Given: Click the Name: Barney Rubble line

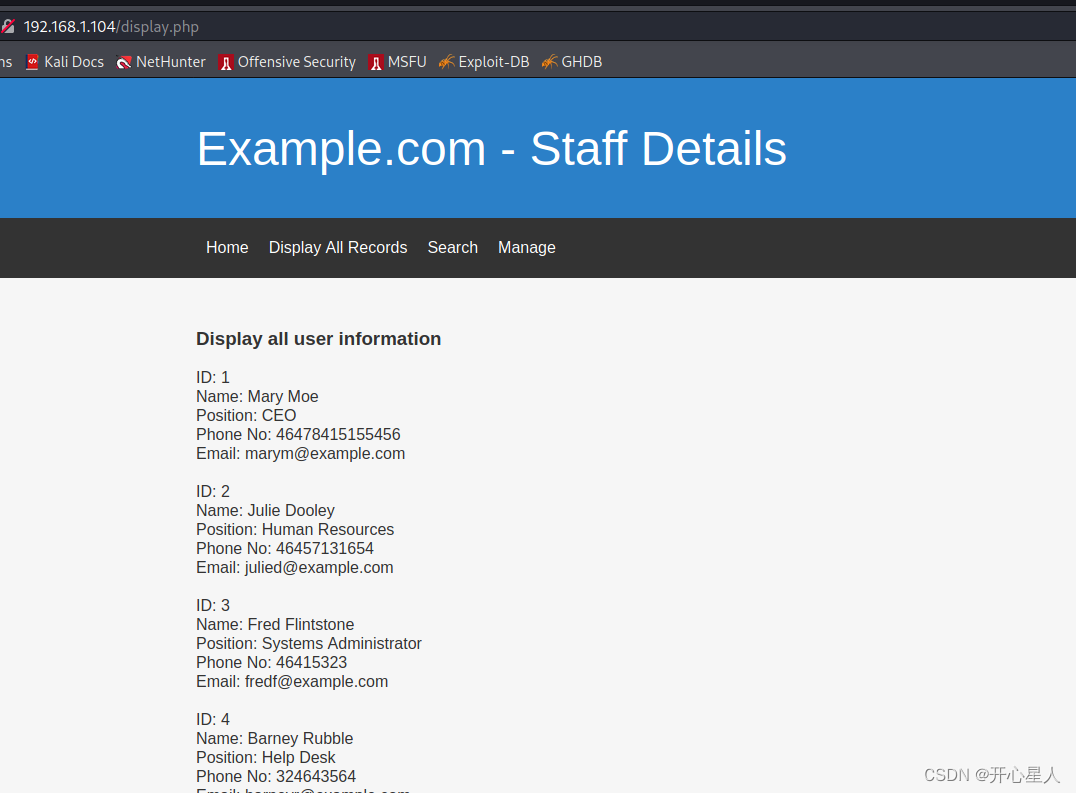Looking at the screenshot, I should [x=274, y=739].
